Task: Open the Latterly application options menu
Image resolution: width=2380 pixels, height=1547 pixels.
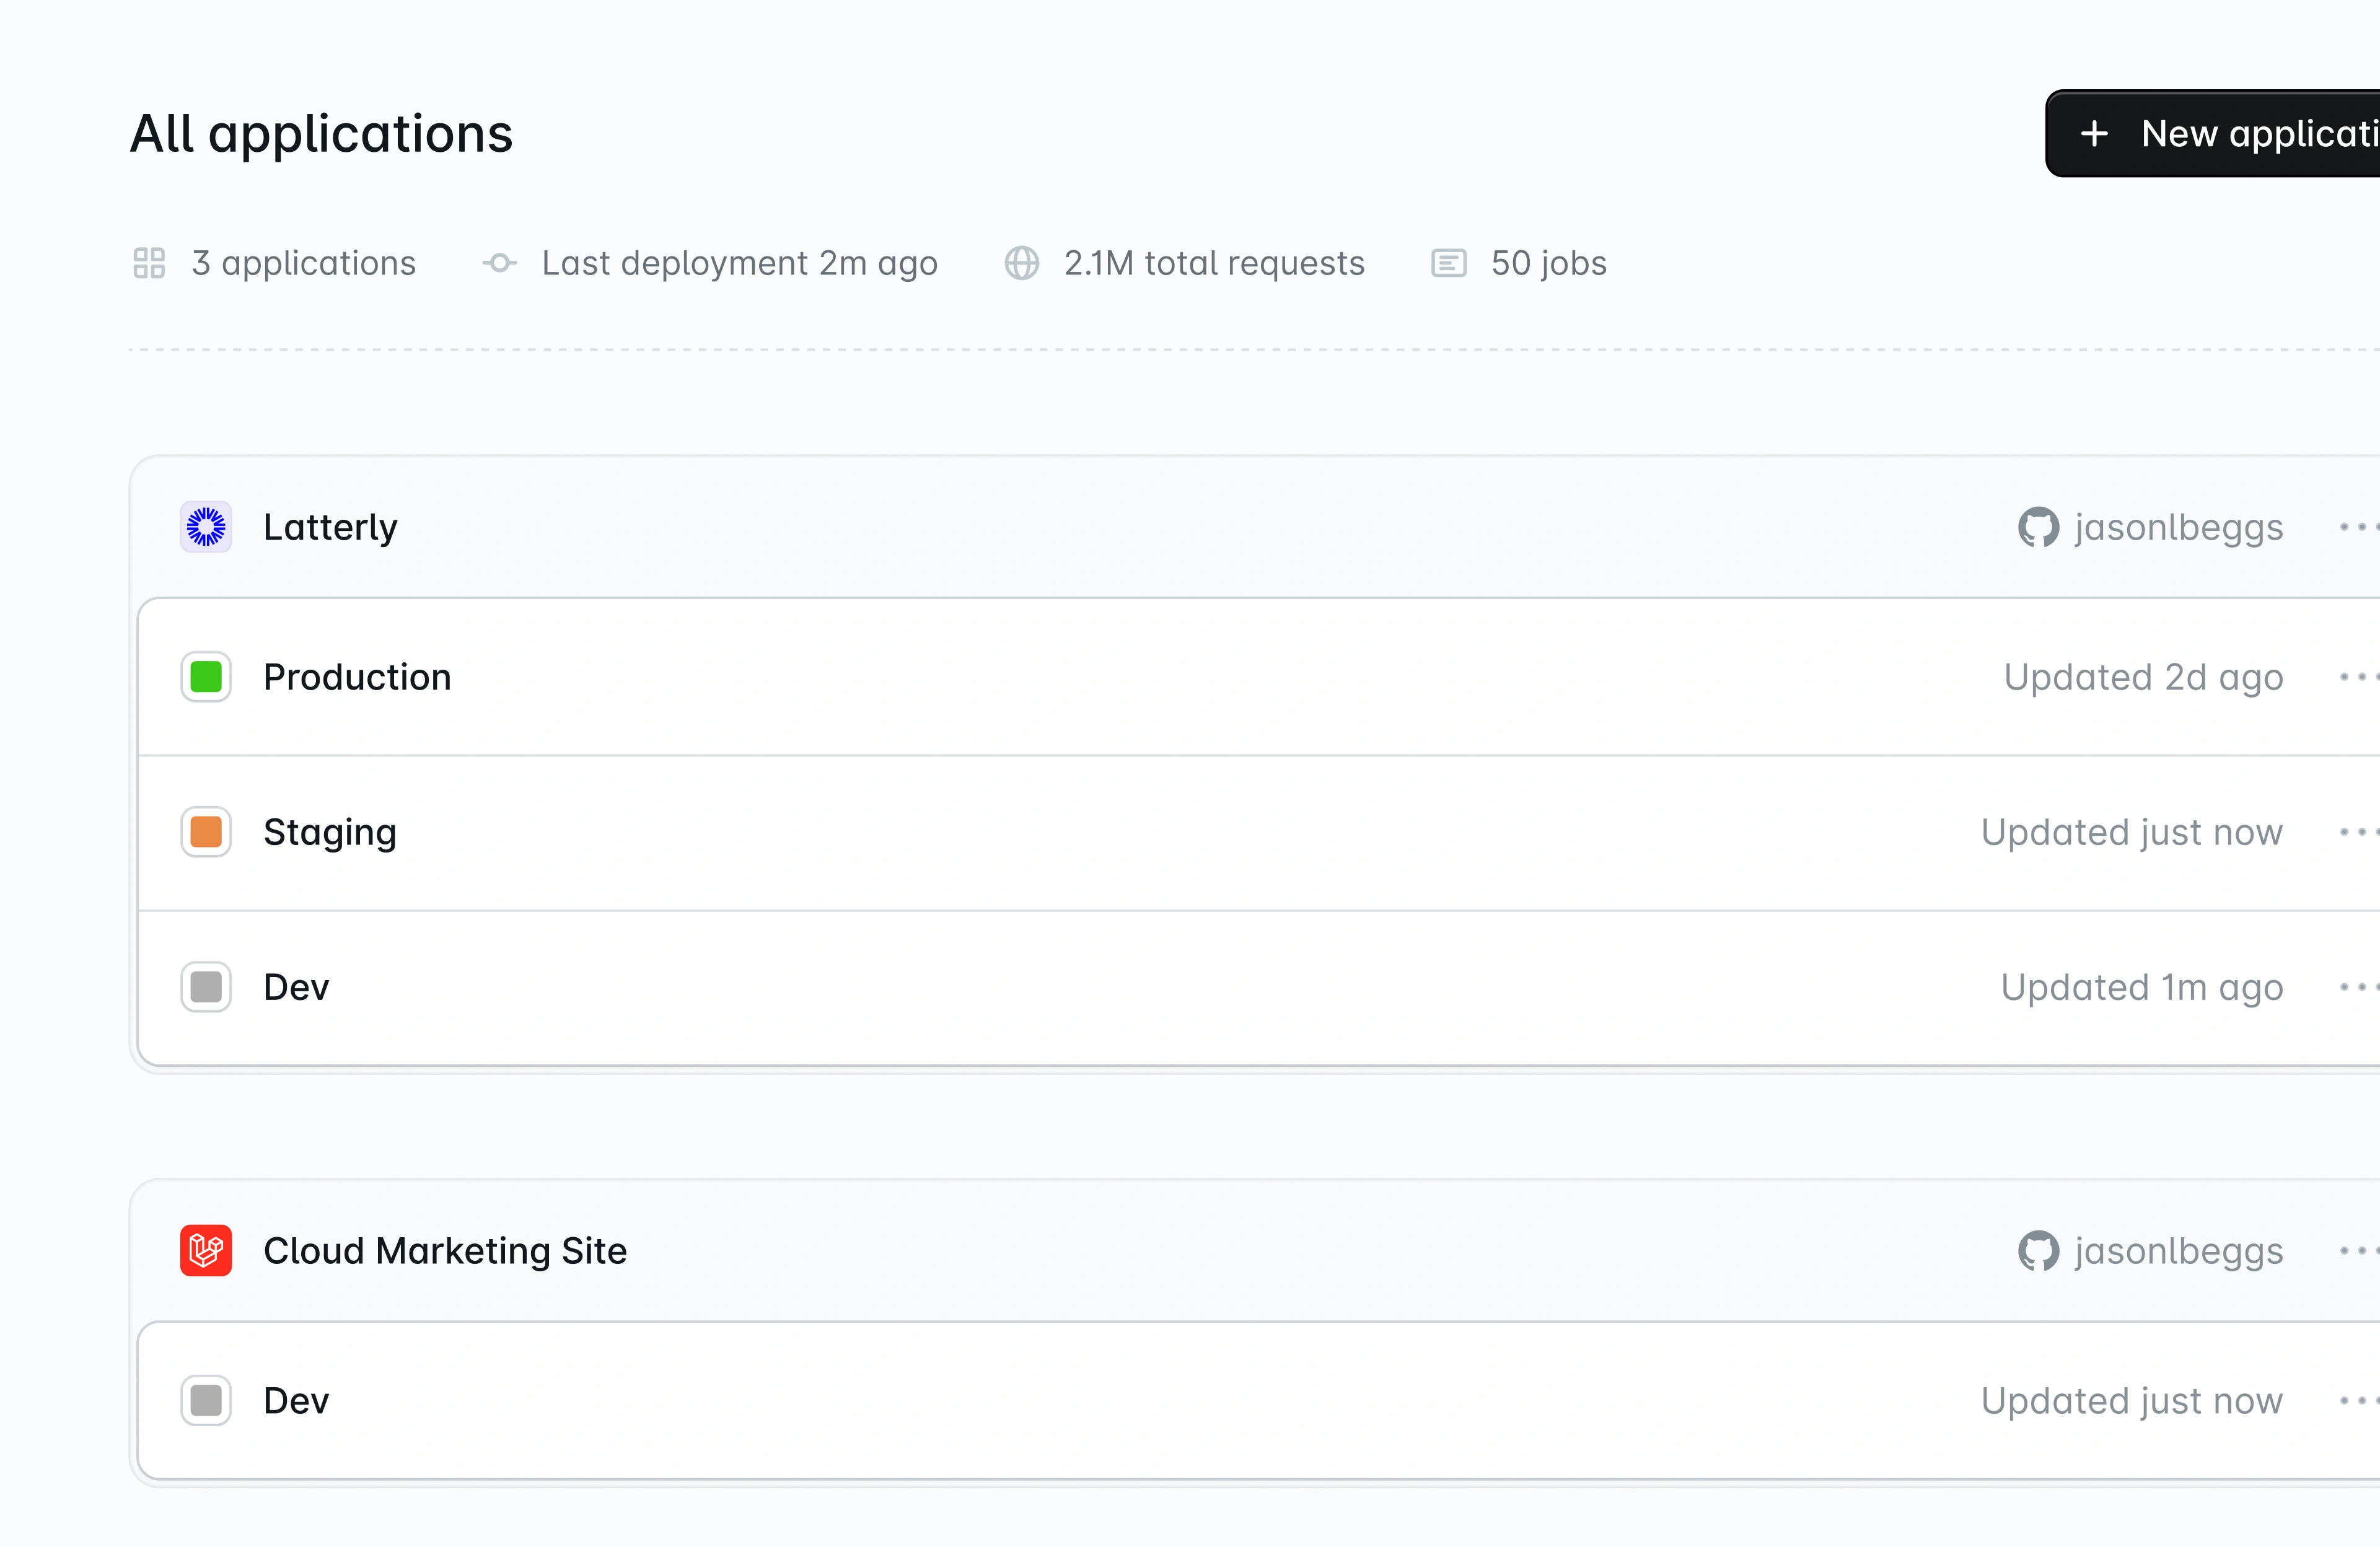Action: [x=2365, y=527]
